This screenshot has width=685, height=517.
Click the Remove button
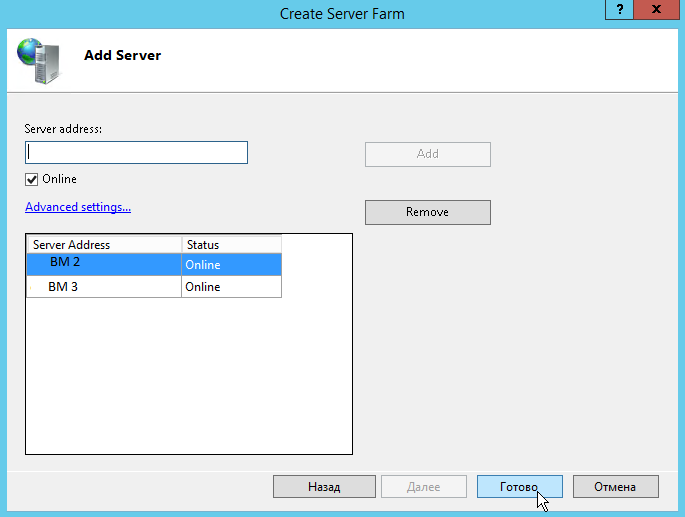click(x=427, y=212)
